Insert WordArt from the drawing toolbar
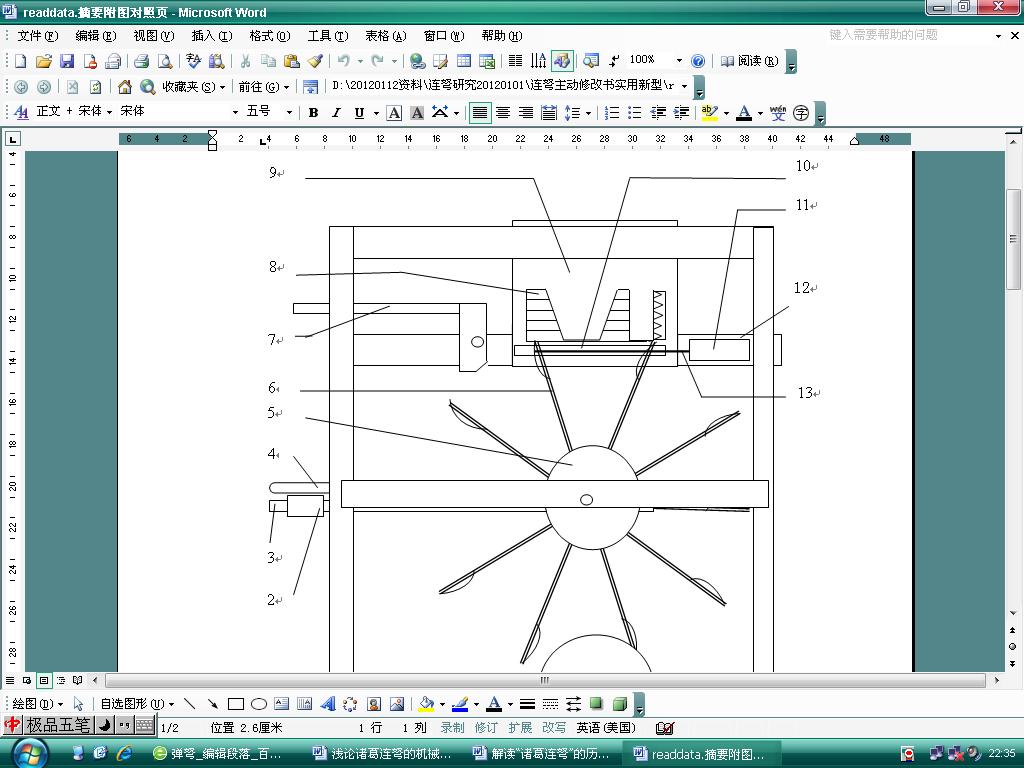 (x=327, y=704)
